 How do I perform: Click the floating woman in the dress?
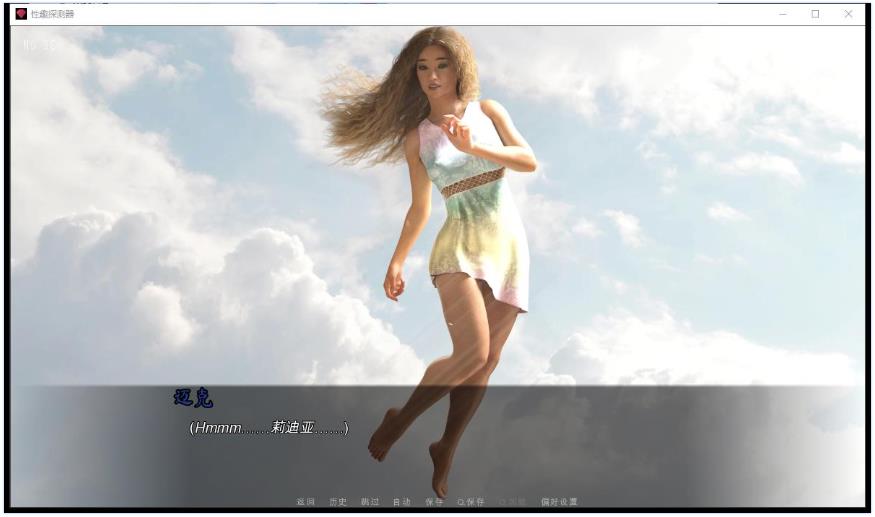tap(470, 220)
